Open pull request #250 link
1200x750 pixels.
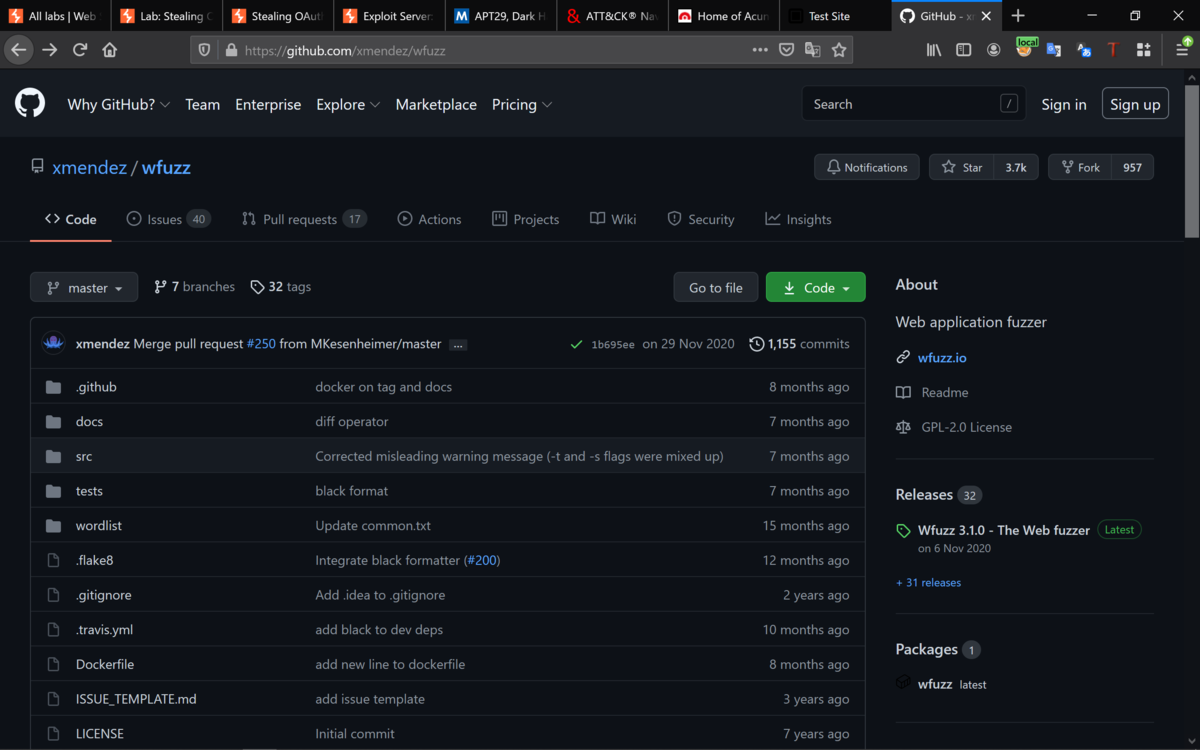pos(261,344)
